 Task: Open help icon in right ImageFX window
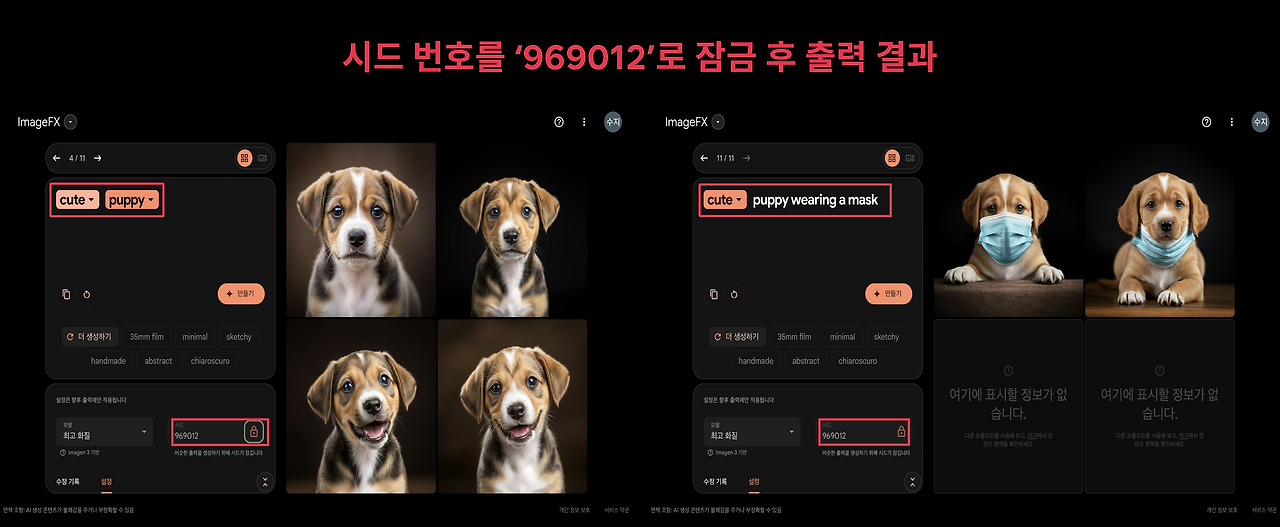point(1207,122)
